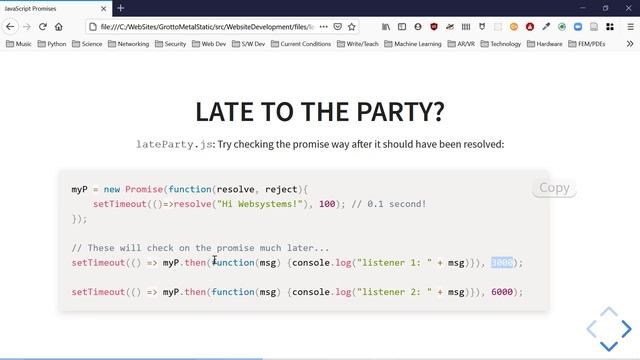Navigate up with the slide up arrow

609,312
